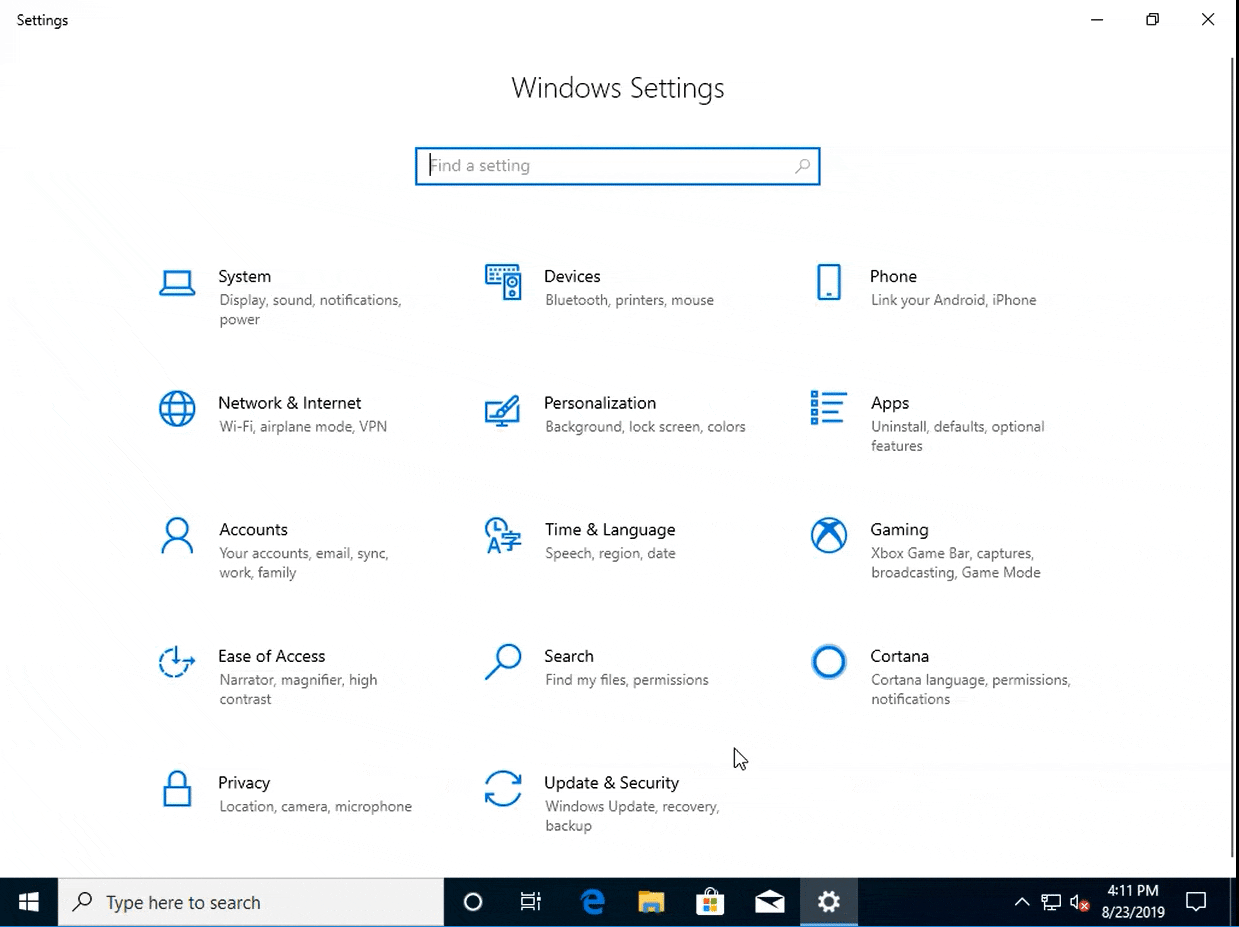Open System settings
The image size is (1239, 927).
tap(245, 277)
